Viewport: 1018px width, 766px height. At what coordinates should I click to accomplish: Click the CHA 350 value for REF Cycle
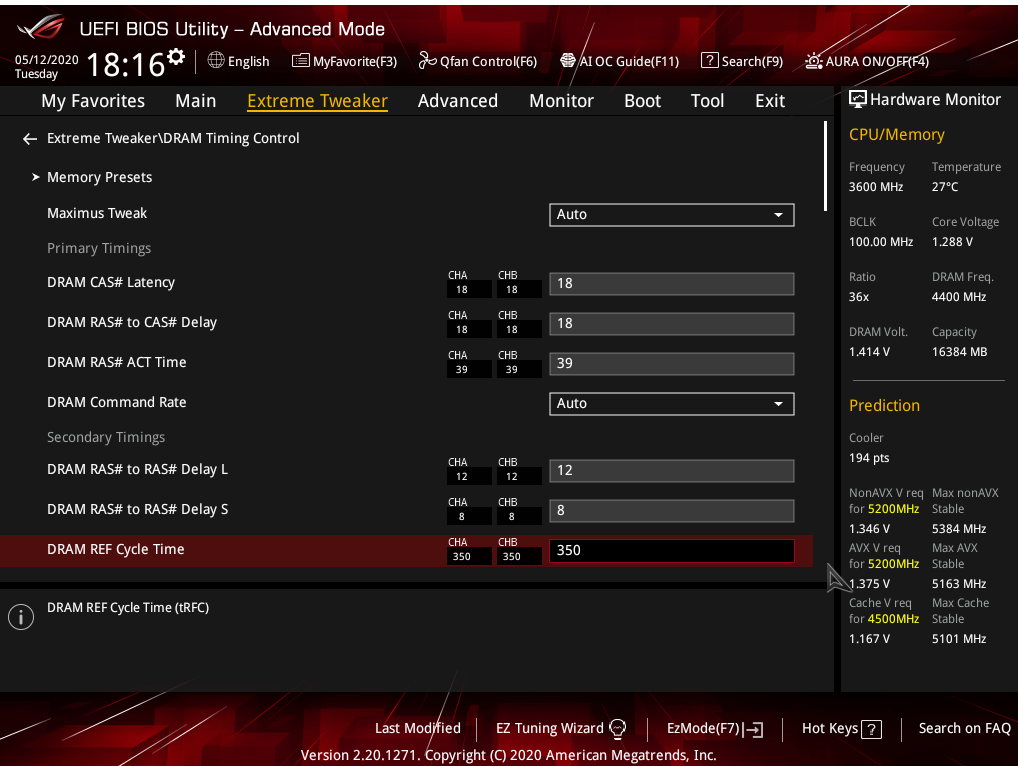point(462,556)
